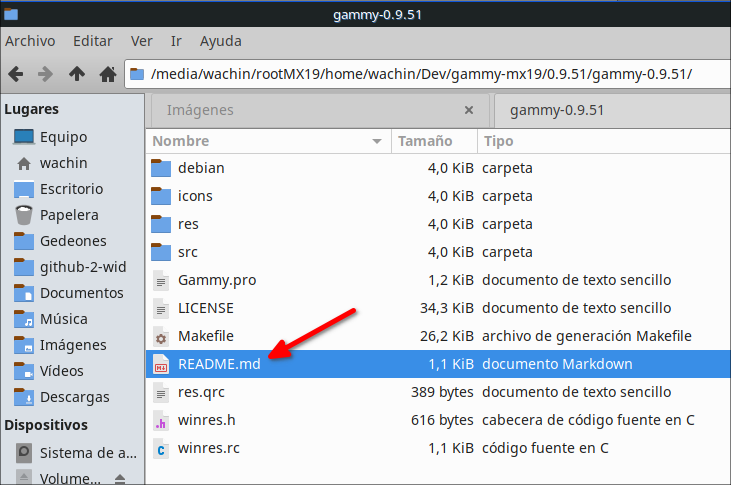Open Equipo in the places sidebar

72,137
